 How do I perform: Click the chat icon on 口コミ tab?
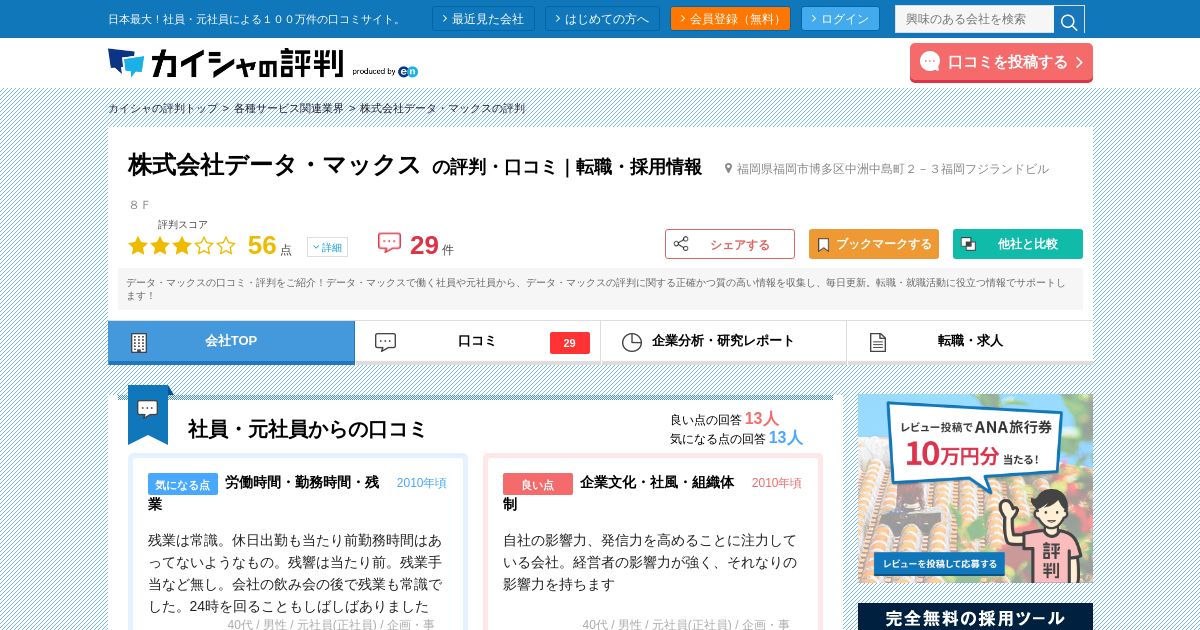pos(385,342)
